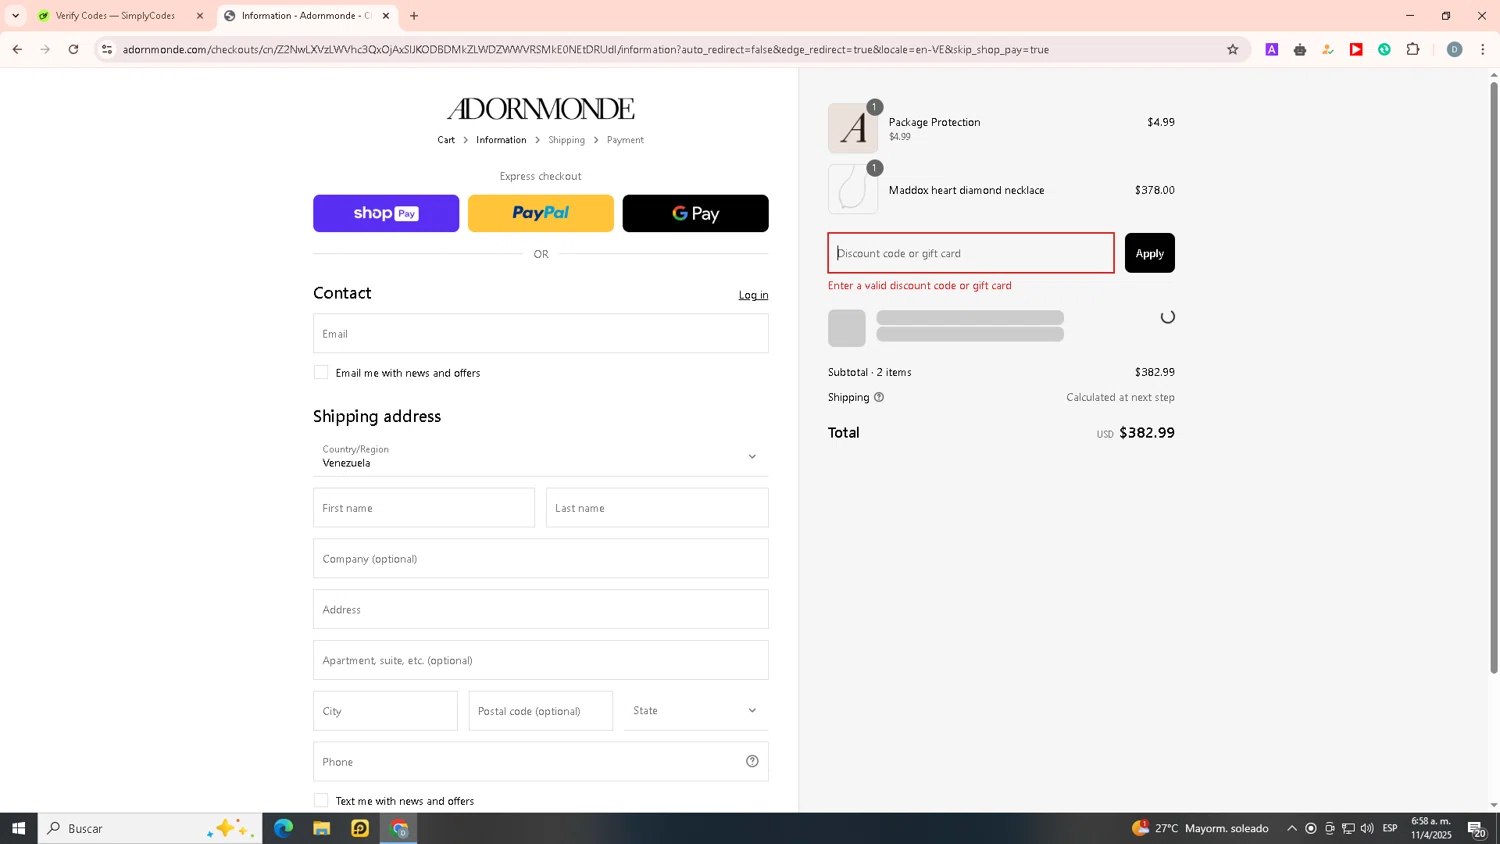This screenshot has height=844, width=1500.
Task: Open the volume control in tray
Action: click(1367, 828)
